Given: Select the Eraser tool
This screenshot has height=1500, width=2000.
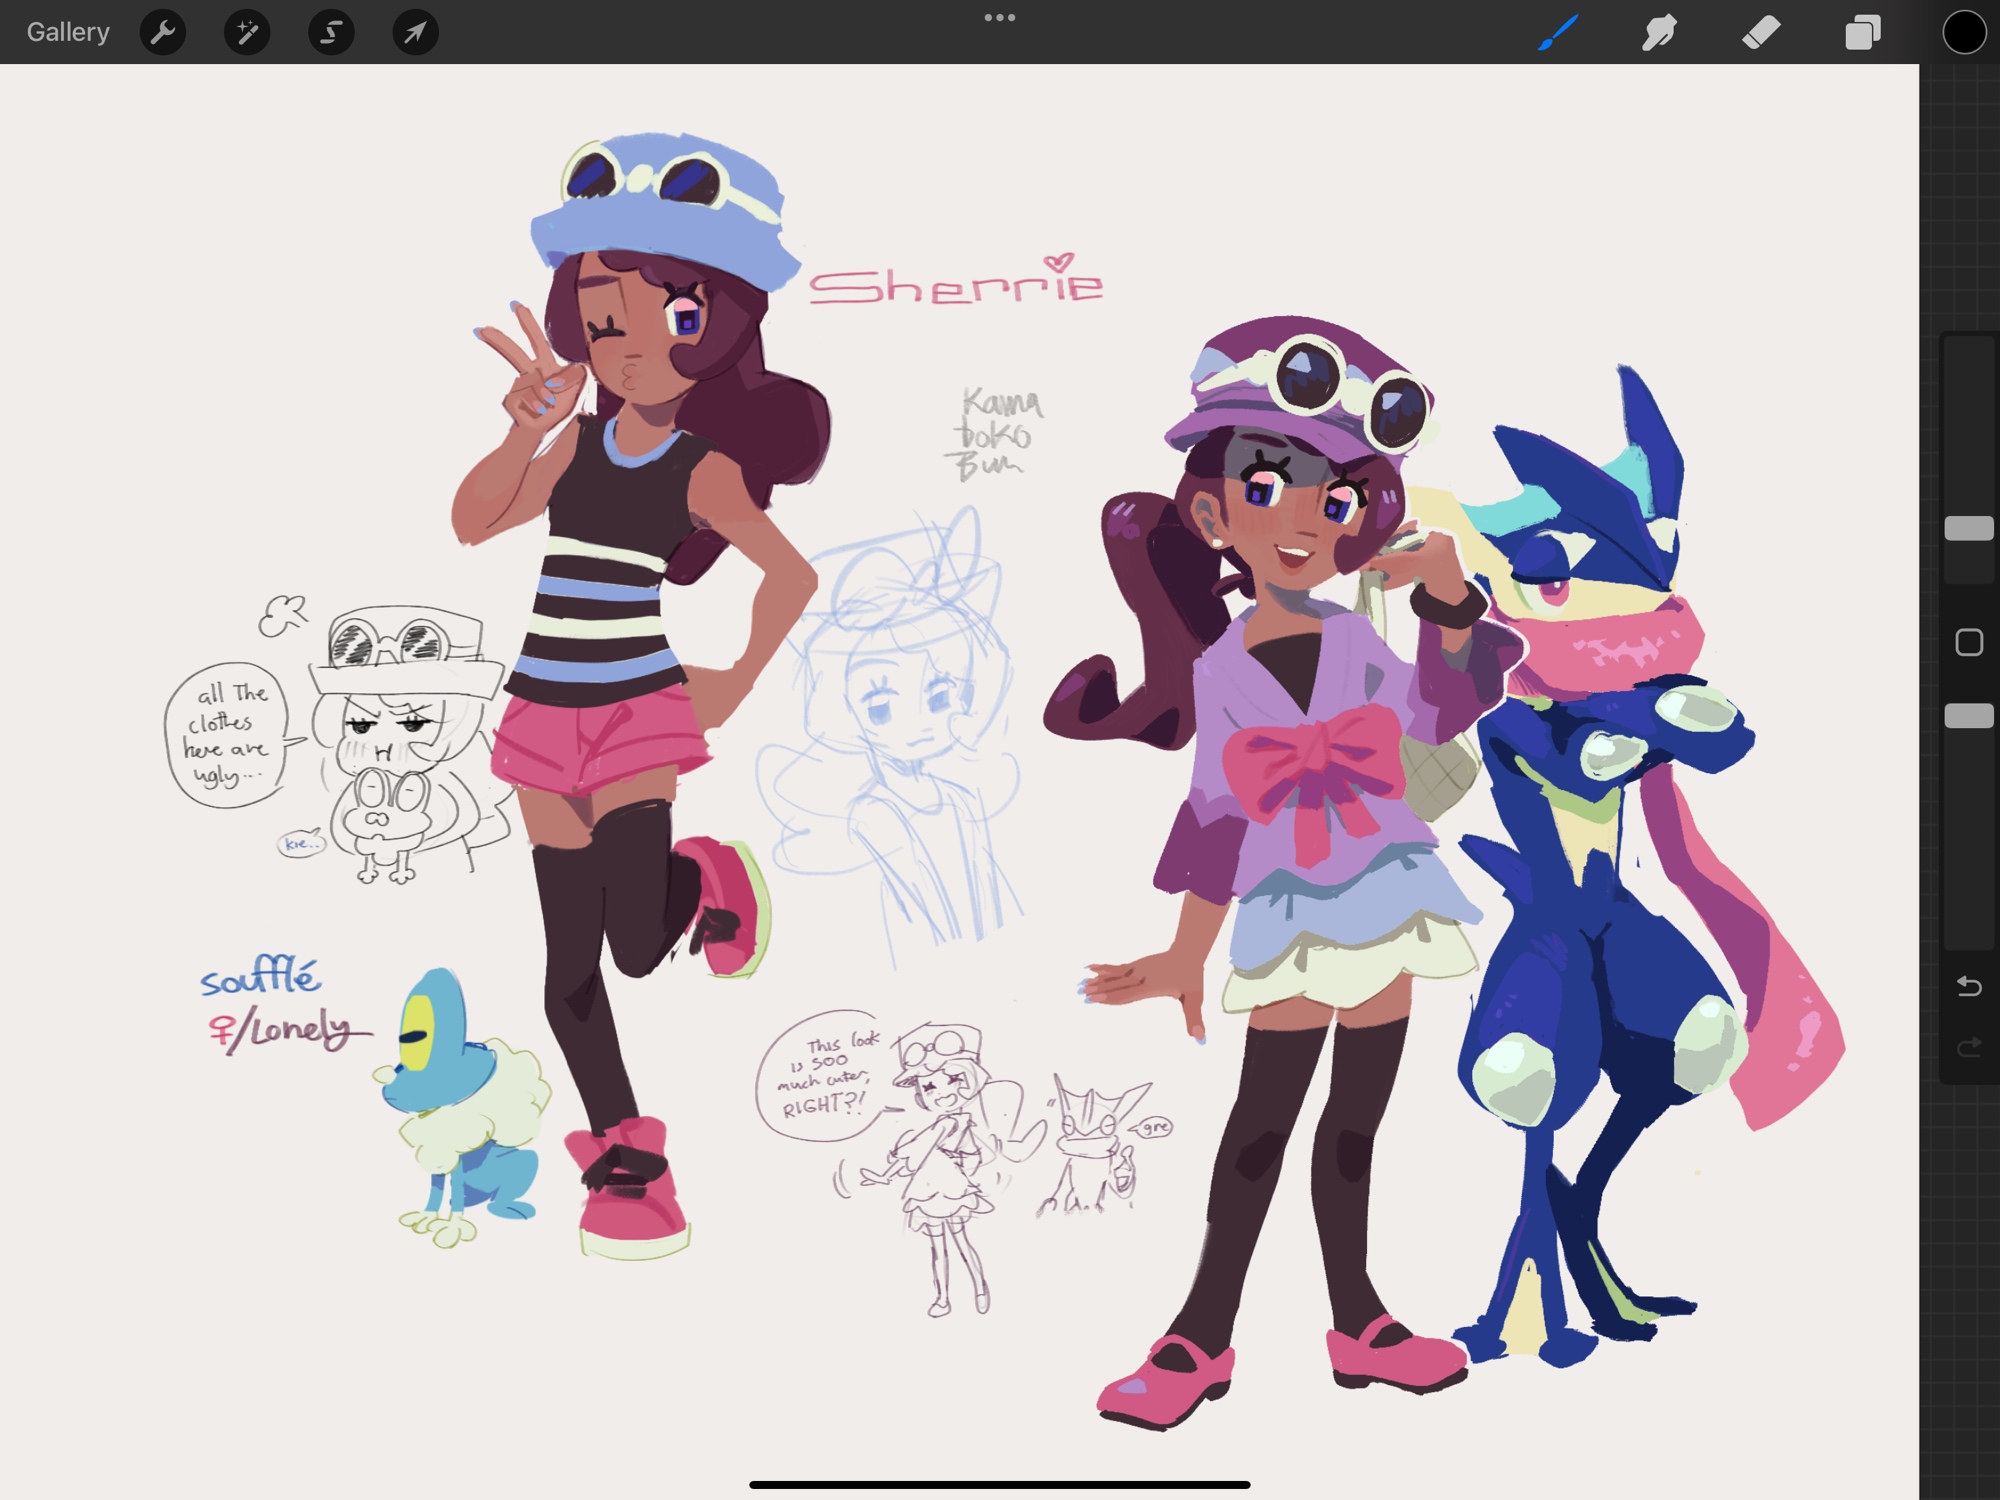Looking at the screenshot, I should pos(1761,32).
